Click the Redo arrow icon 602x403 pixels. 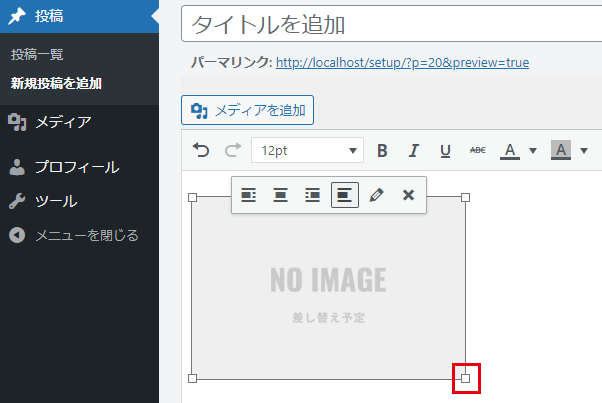coord(232,151)
